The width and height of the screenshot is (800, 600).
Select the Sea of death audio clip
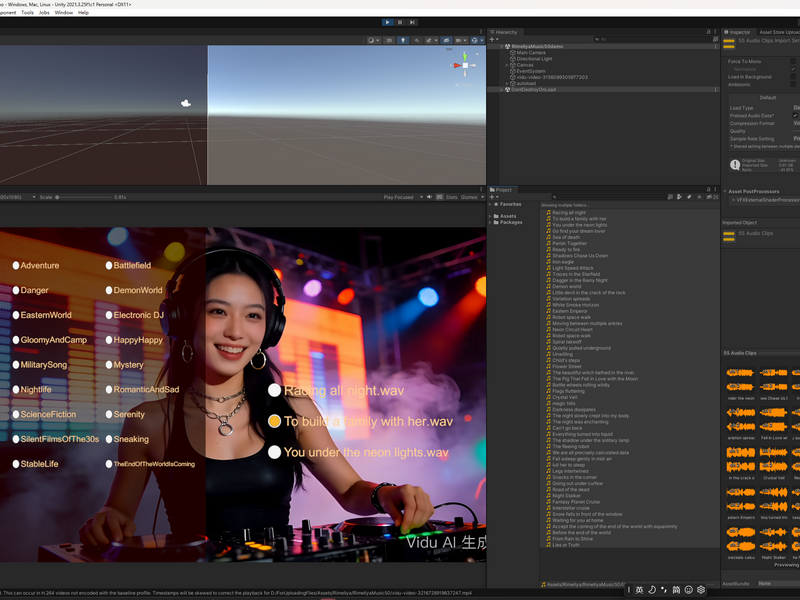tap(563, 237)
